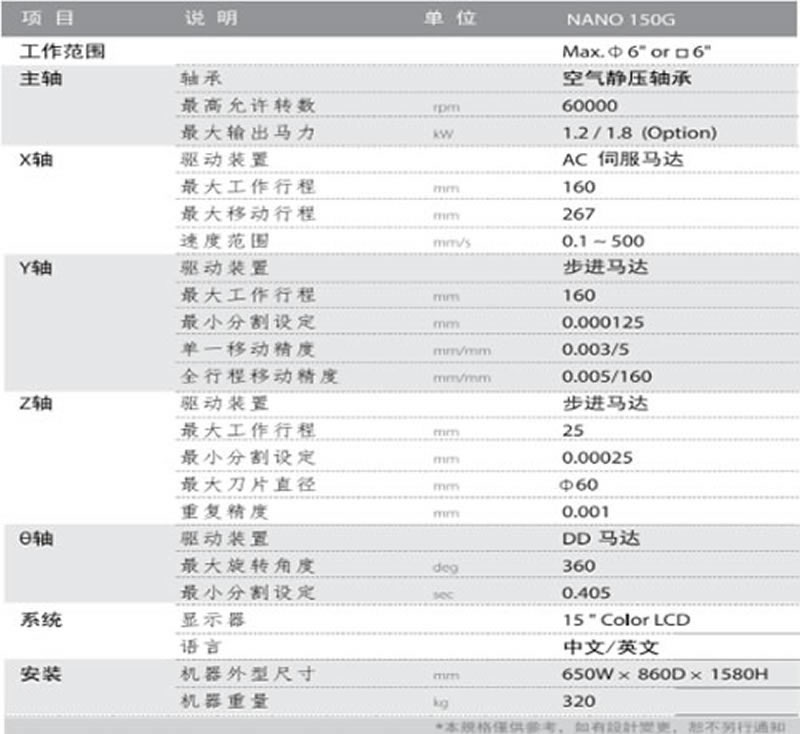Screen dimensions: 800x734
Task: Click the DD 马达 drive value
Action: [601, 538]
